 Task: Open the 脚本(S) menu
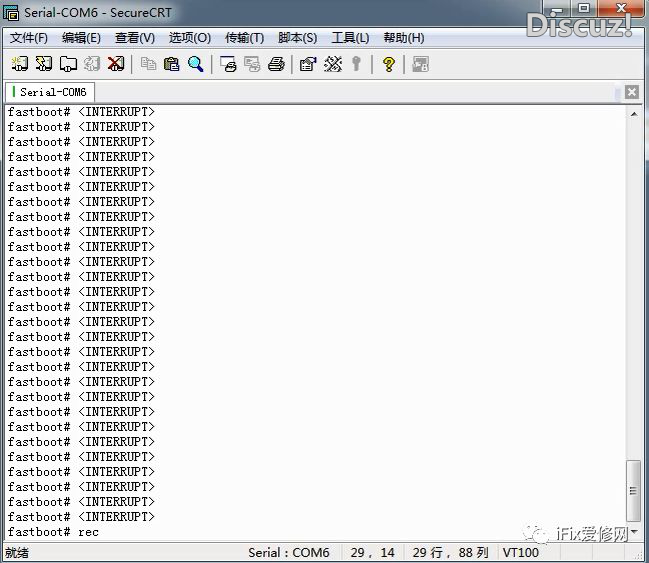297,38
